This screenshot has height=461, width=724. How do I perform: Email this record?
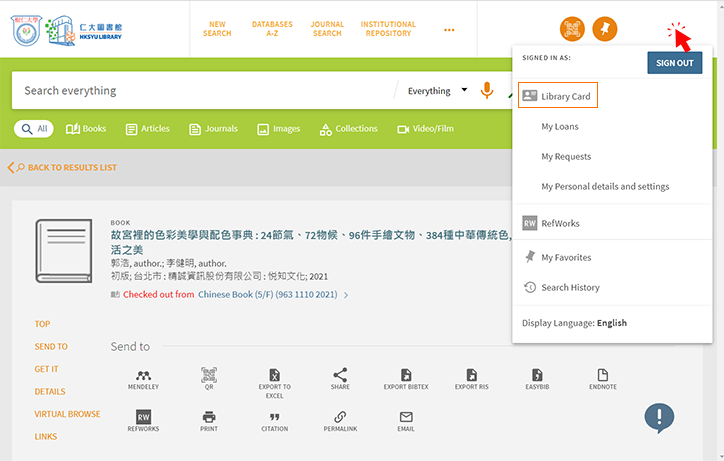point(406,419)
